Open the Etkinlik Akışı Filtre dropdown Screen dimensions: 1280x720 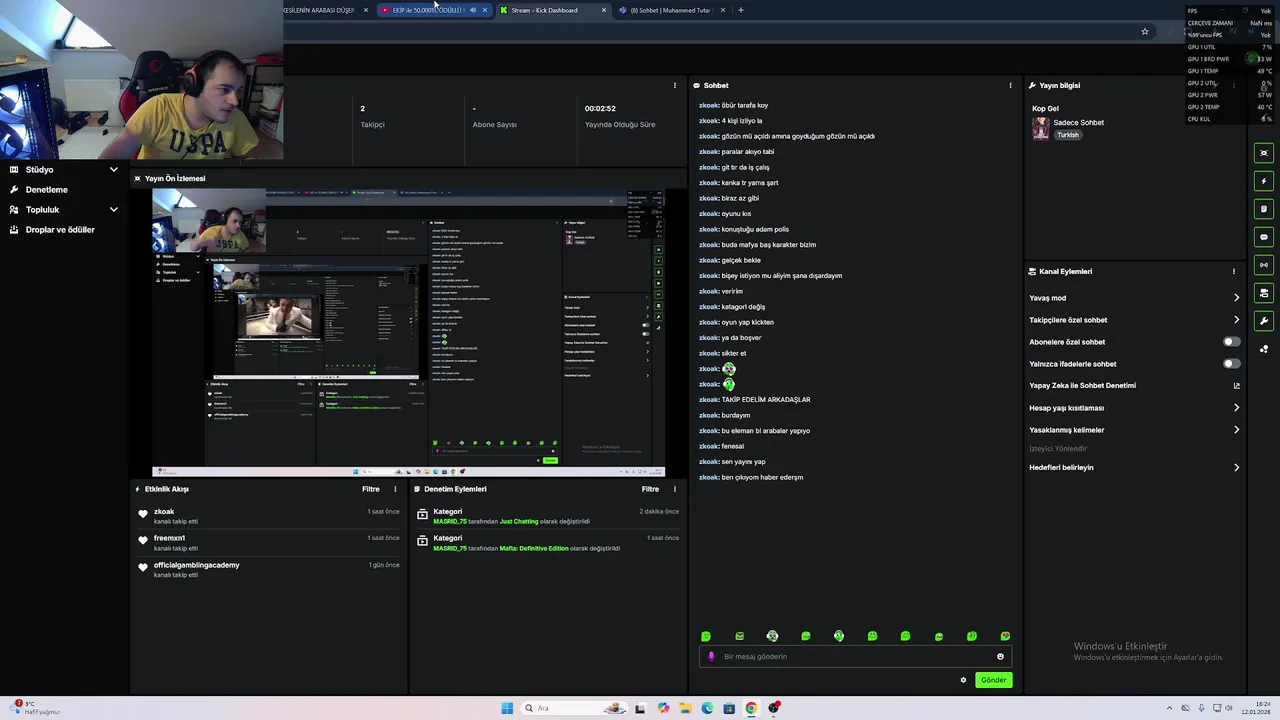371,489
